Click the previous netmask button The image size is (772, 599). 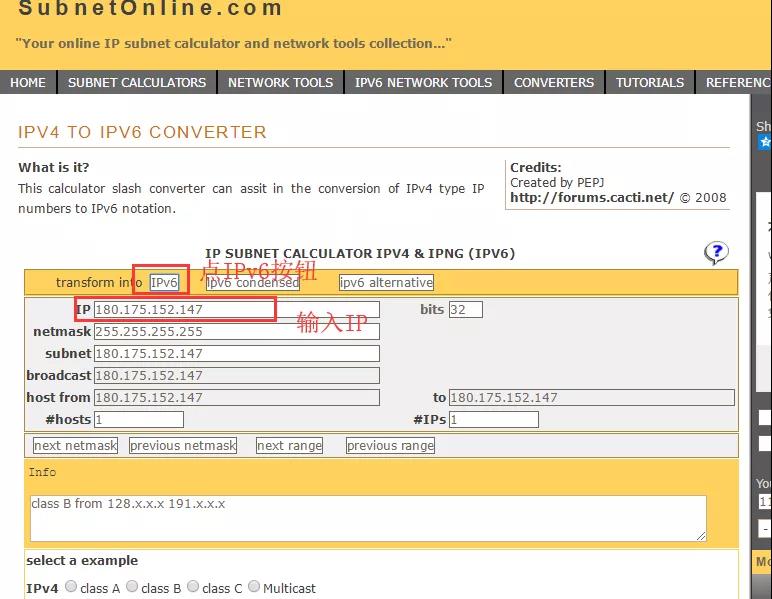(x=183, y=446)
